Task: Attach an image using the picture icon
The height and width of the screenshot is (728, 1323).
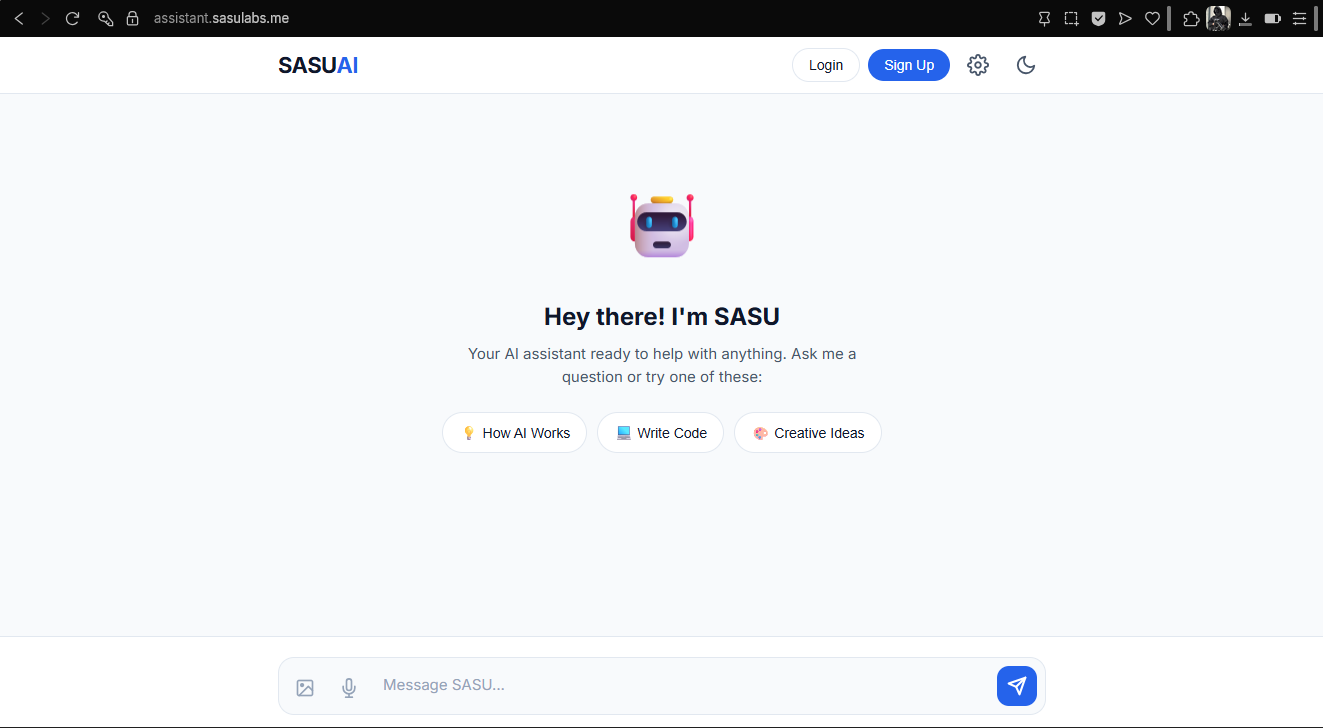Action: click(x=305, y=687)
